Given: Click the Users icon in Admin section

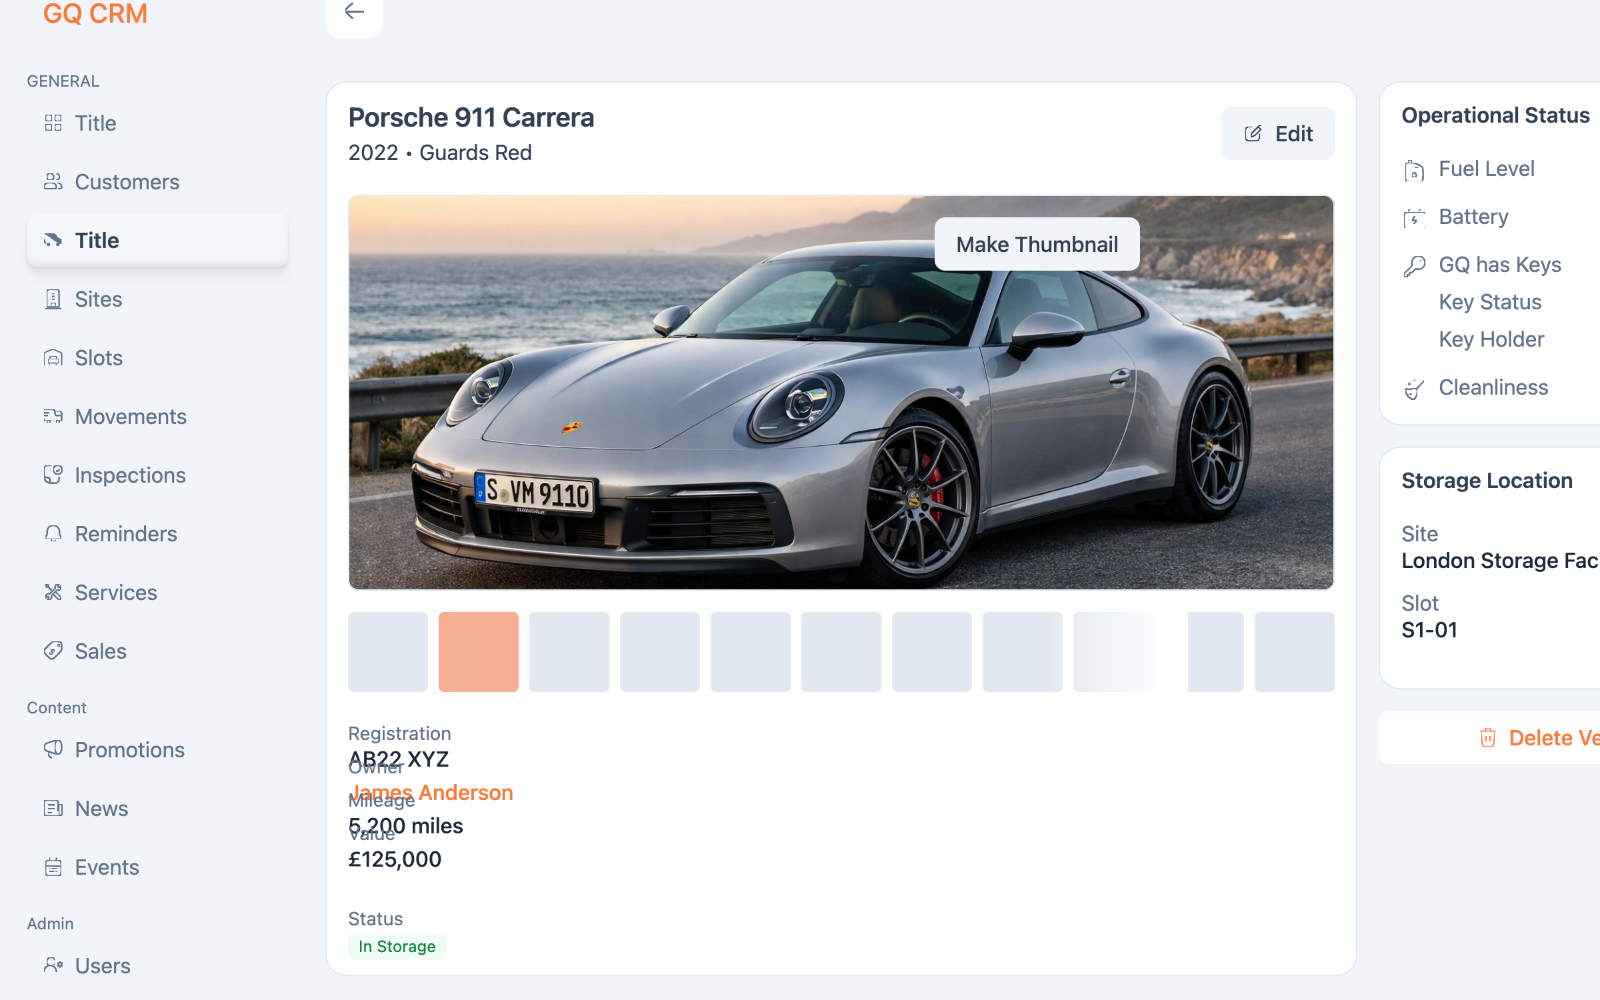Looking at the screenshot, I should pyautogui.click(x=53, y=965).
